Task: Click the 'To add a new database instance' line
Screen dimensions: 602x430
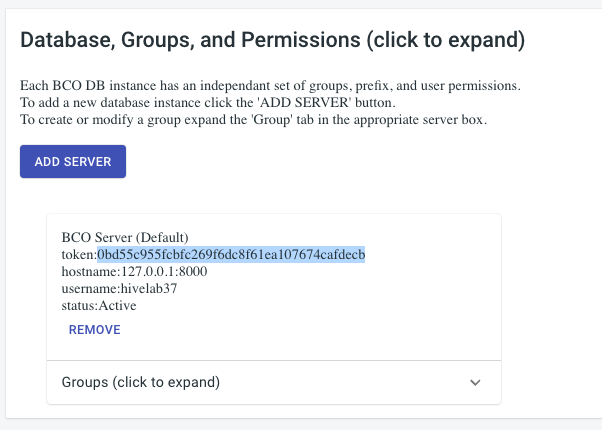Action: (208, 103)
